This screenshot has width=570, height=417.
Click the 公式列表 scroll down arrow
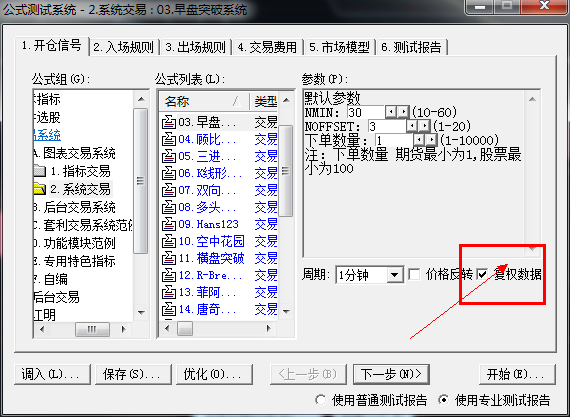286,312
